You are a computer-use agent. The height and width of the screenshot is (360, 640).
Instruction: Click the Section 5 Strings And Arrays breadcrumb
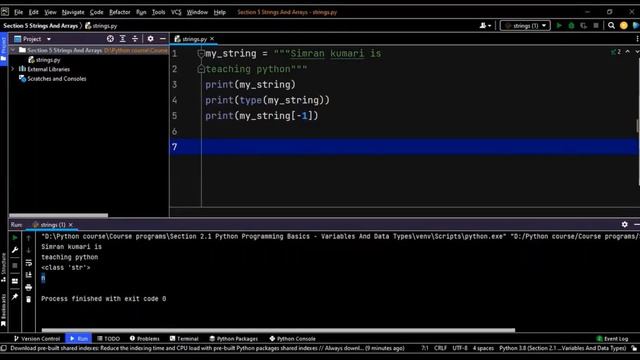(x=40, y=25)
